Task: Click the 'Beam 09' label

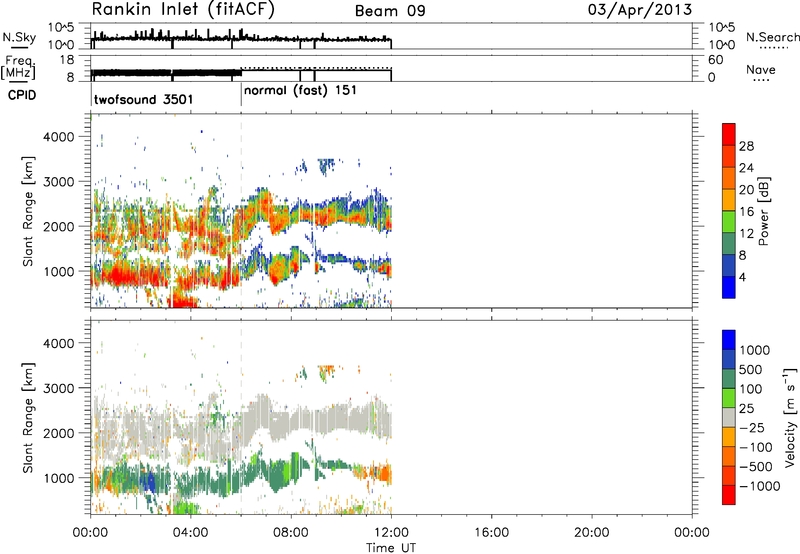Action: pos(390,11)
